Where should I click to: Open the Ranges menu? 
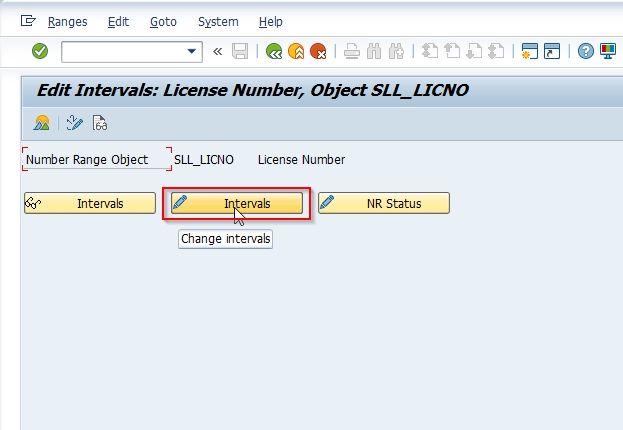tap(68, 21)
